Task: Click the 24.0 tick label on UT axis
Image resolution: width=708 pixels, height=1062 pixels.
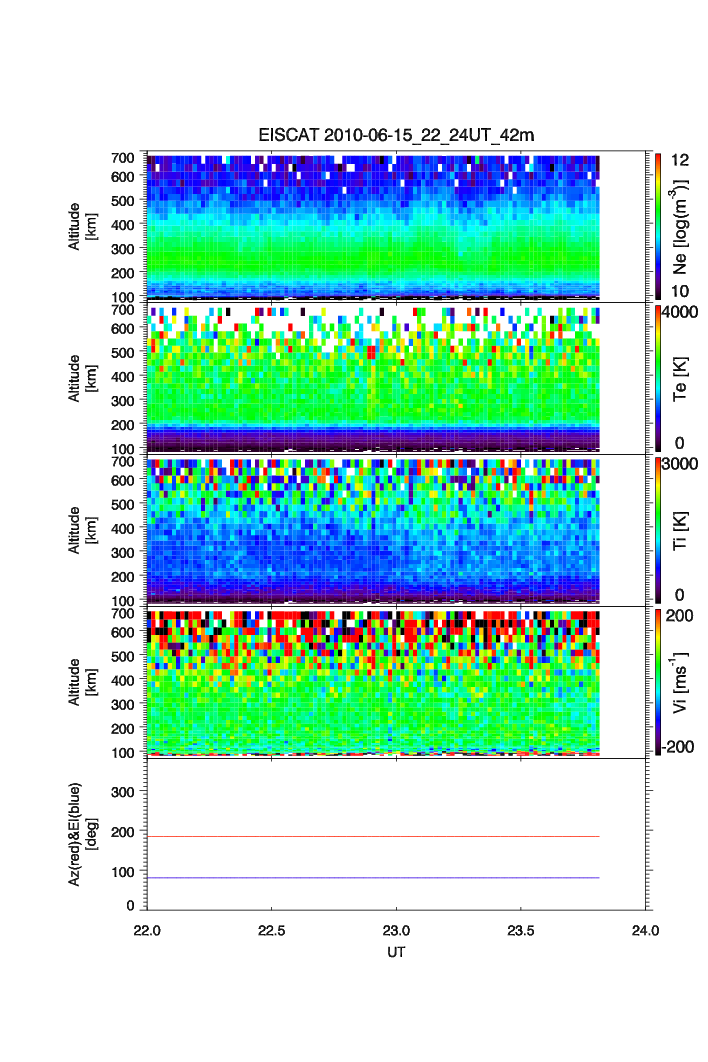Action: [646, 930]
